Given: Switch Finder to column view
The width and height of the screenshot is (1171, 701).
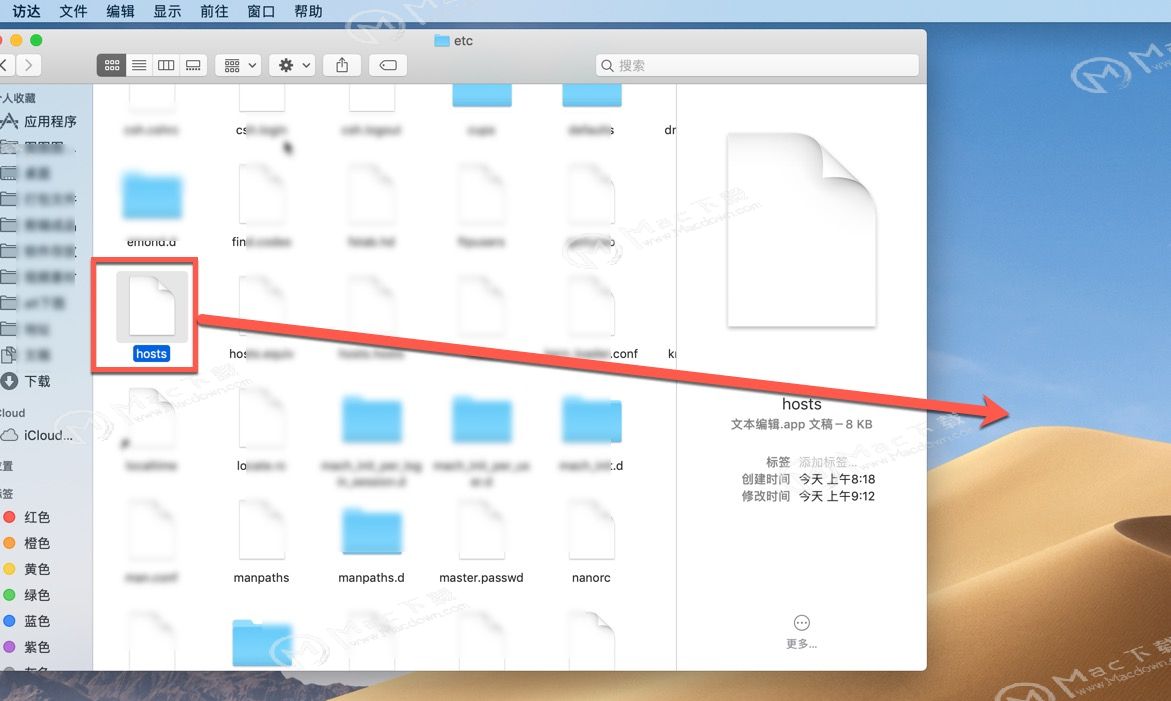Looking at the screenshot, I should [x=166, y=65].
